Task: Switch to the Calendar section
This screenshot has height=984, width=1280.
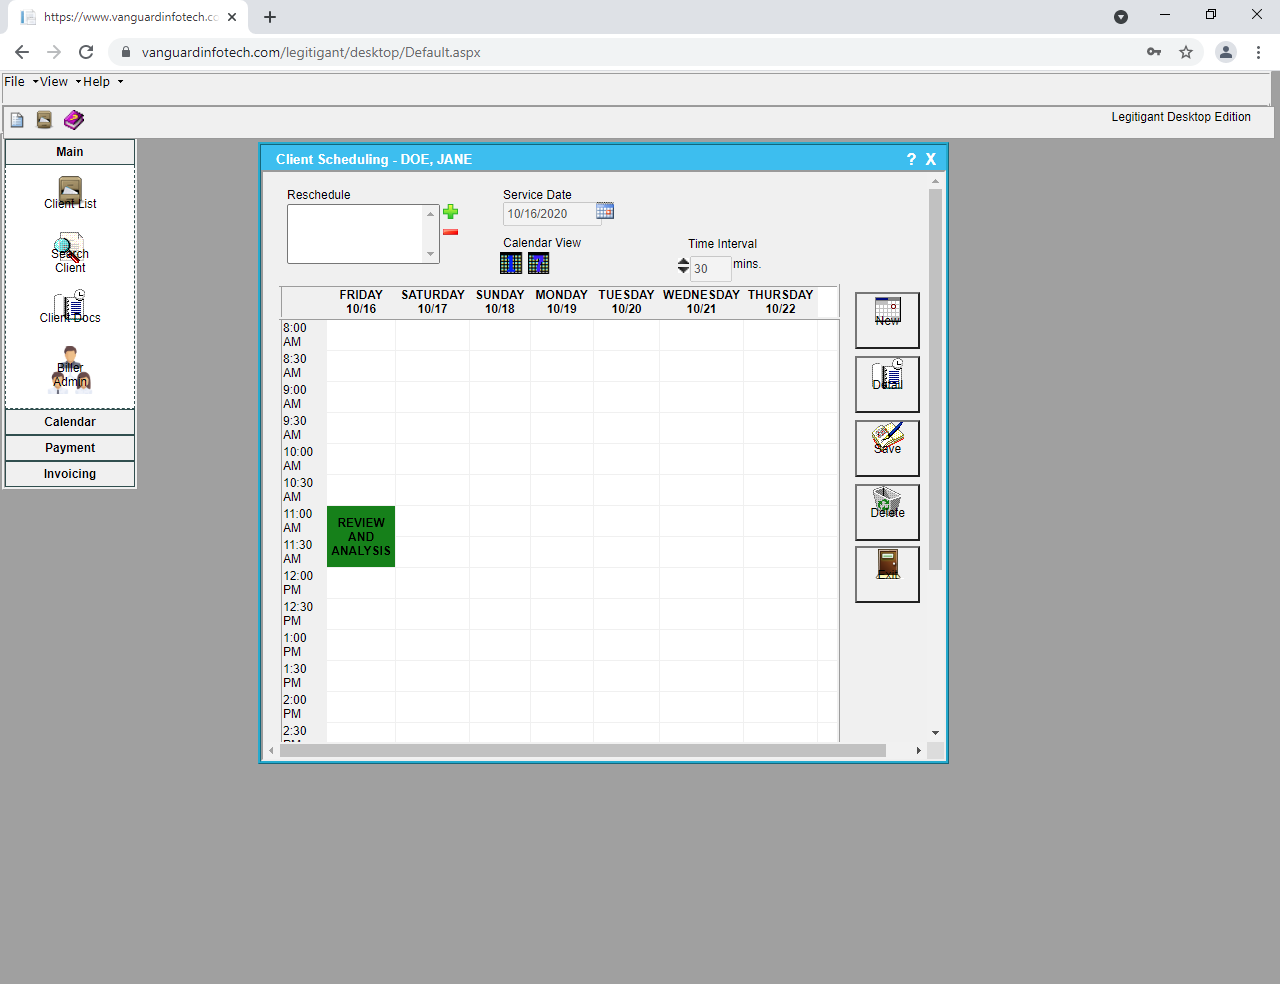Action: click(x=69, y=421)
